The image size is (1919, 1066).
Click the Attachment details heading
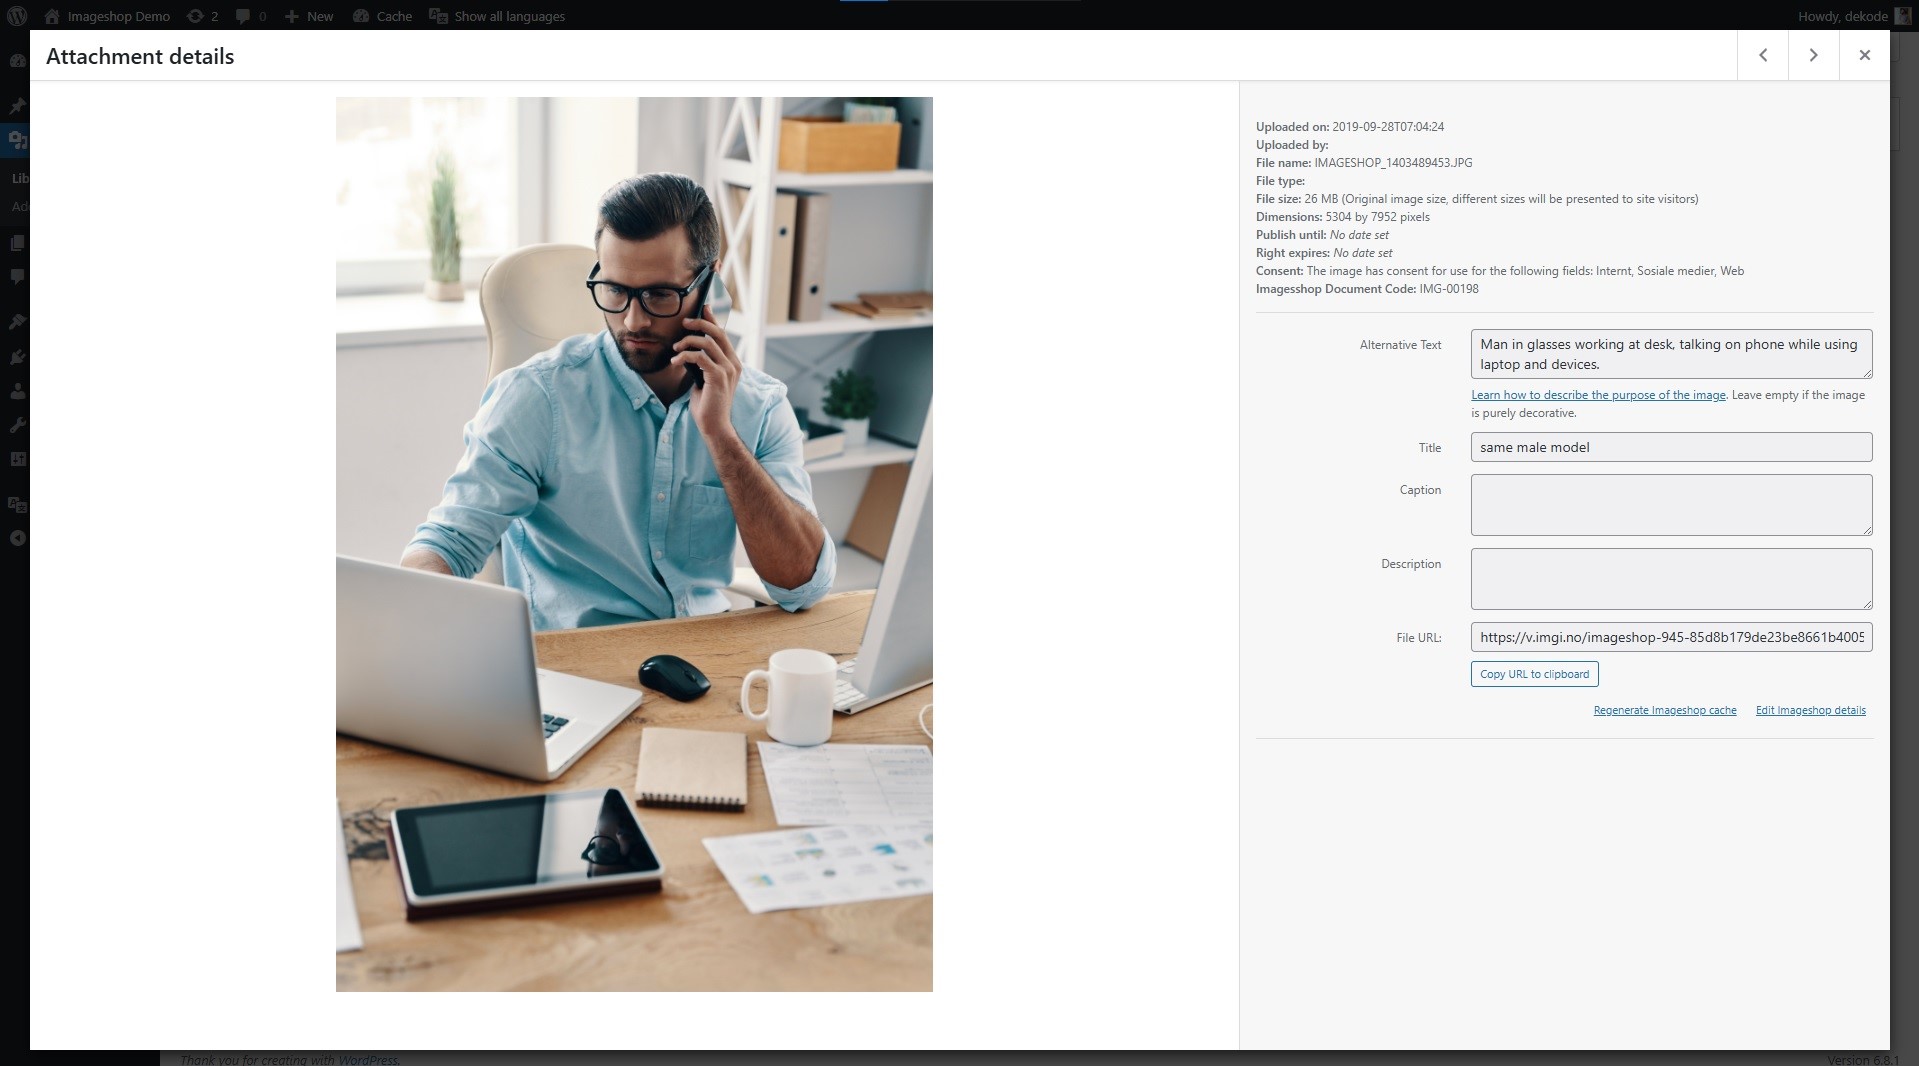pos(140,56)
